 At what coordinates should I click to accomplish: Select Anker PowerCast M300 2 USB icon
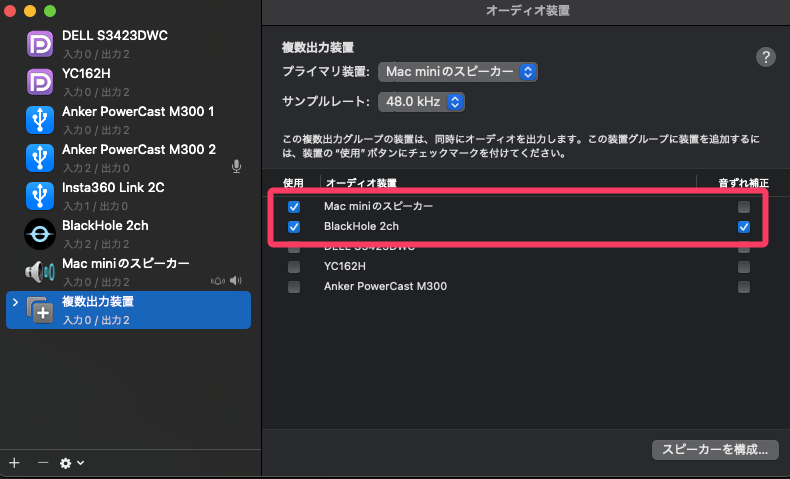click(40, 158)
